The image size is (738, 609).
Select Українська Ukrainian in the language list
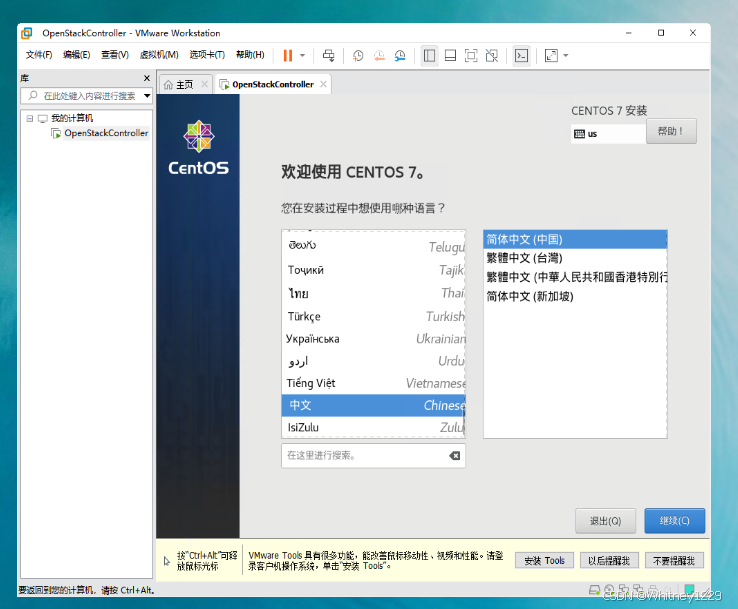374,338
